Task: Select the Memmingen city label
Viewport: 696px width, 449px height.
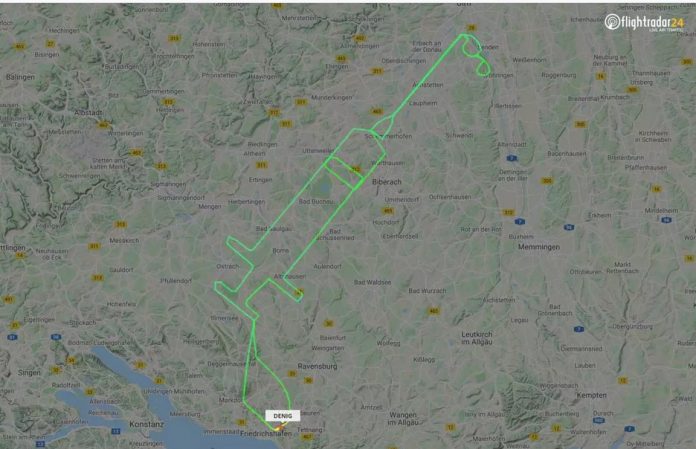Action: [538, 247]
